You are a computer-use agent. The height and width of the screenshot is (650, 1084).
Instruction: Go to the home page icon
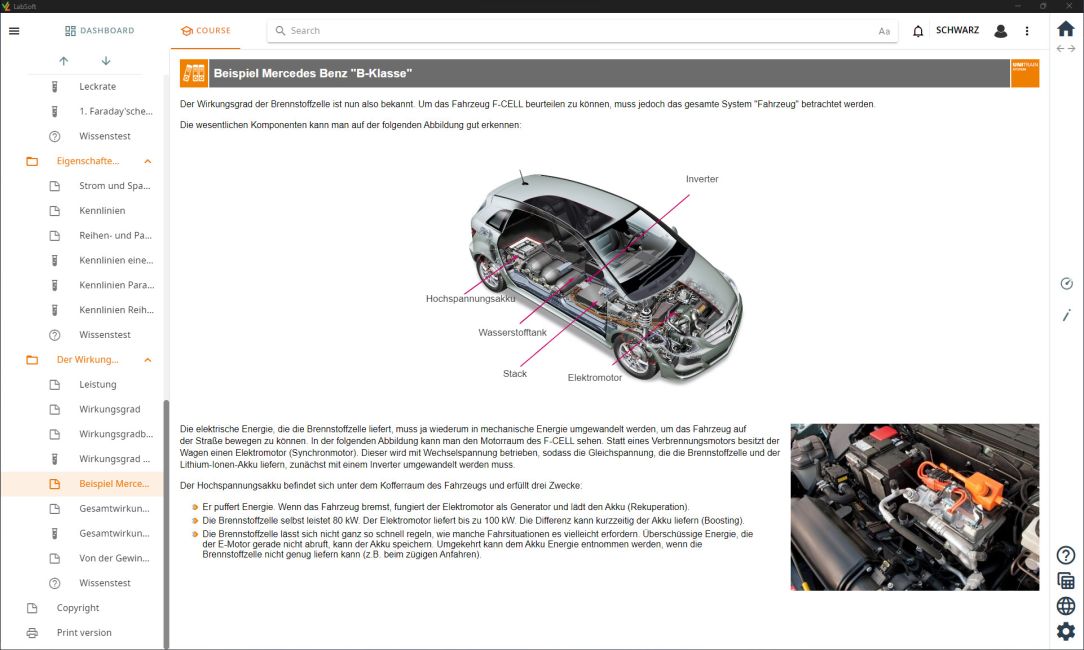click(x=1066, y=29)
